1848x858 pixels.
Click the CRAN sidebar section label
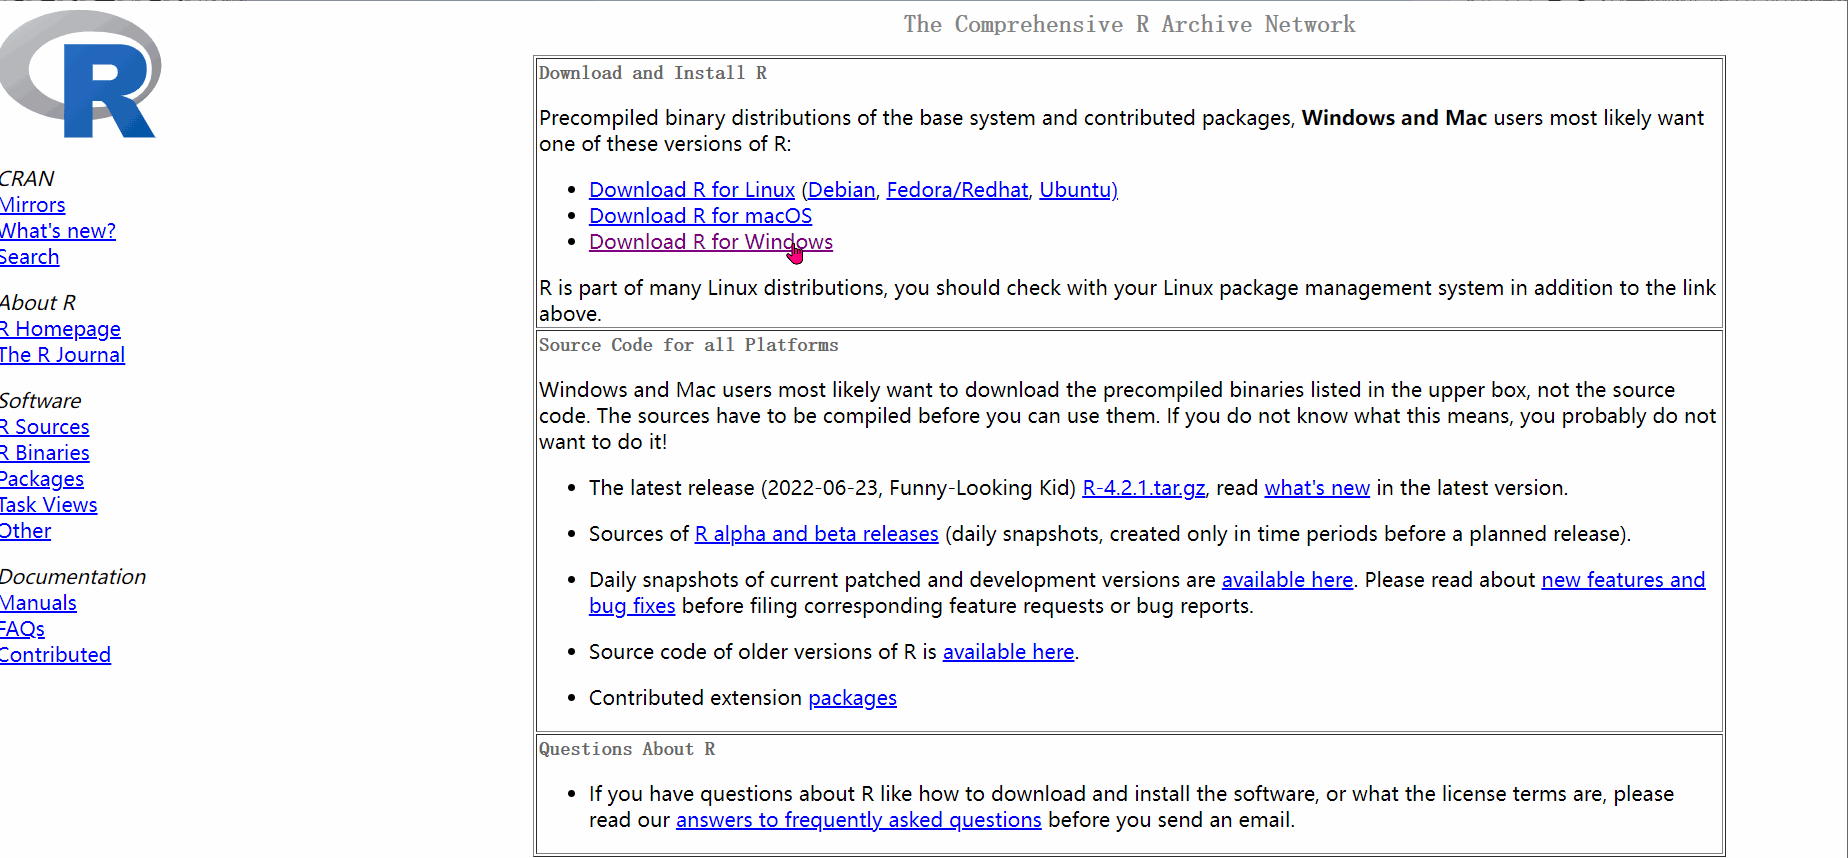pos(27,179)
